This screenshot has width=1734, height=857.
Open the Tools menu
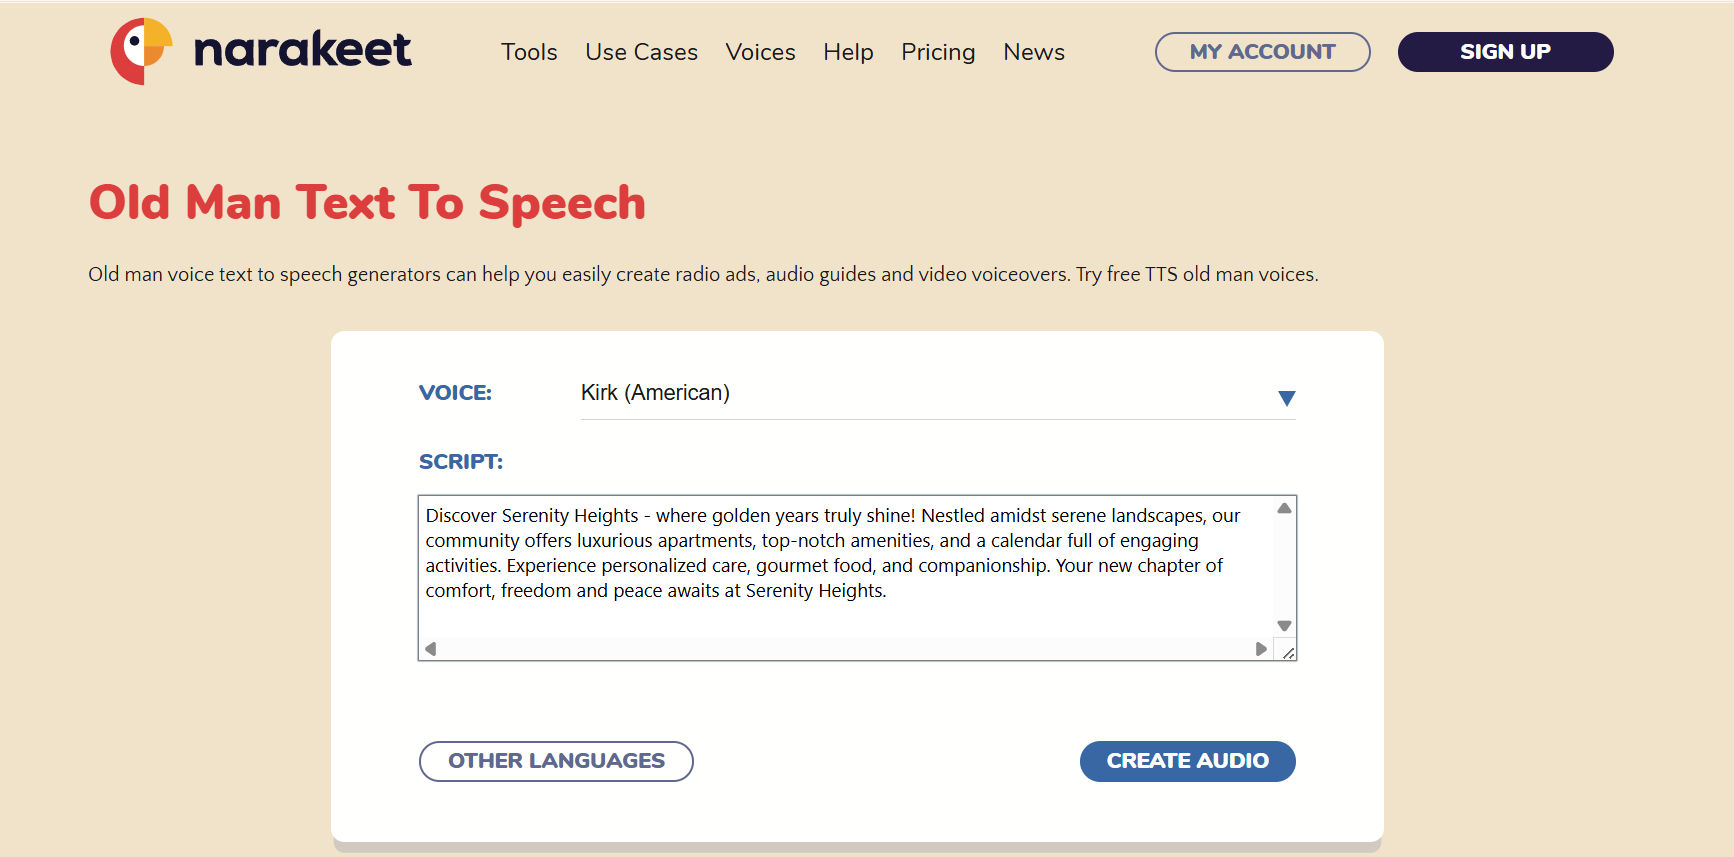pyautogui.click(x=529, y=52)
